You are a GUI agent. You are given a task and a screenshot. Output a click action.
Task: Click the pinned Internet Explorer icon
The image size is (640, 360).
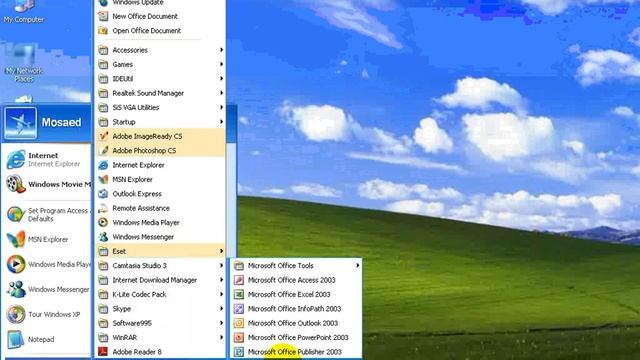coord(16,159)
